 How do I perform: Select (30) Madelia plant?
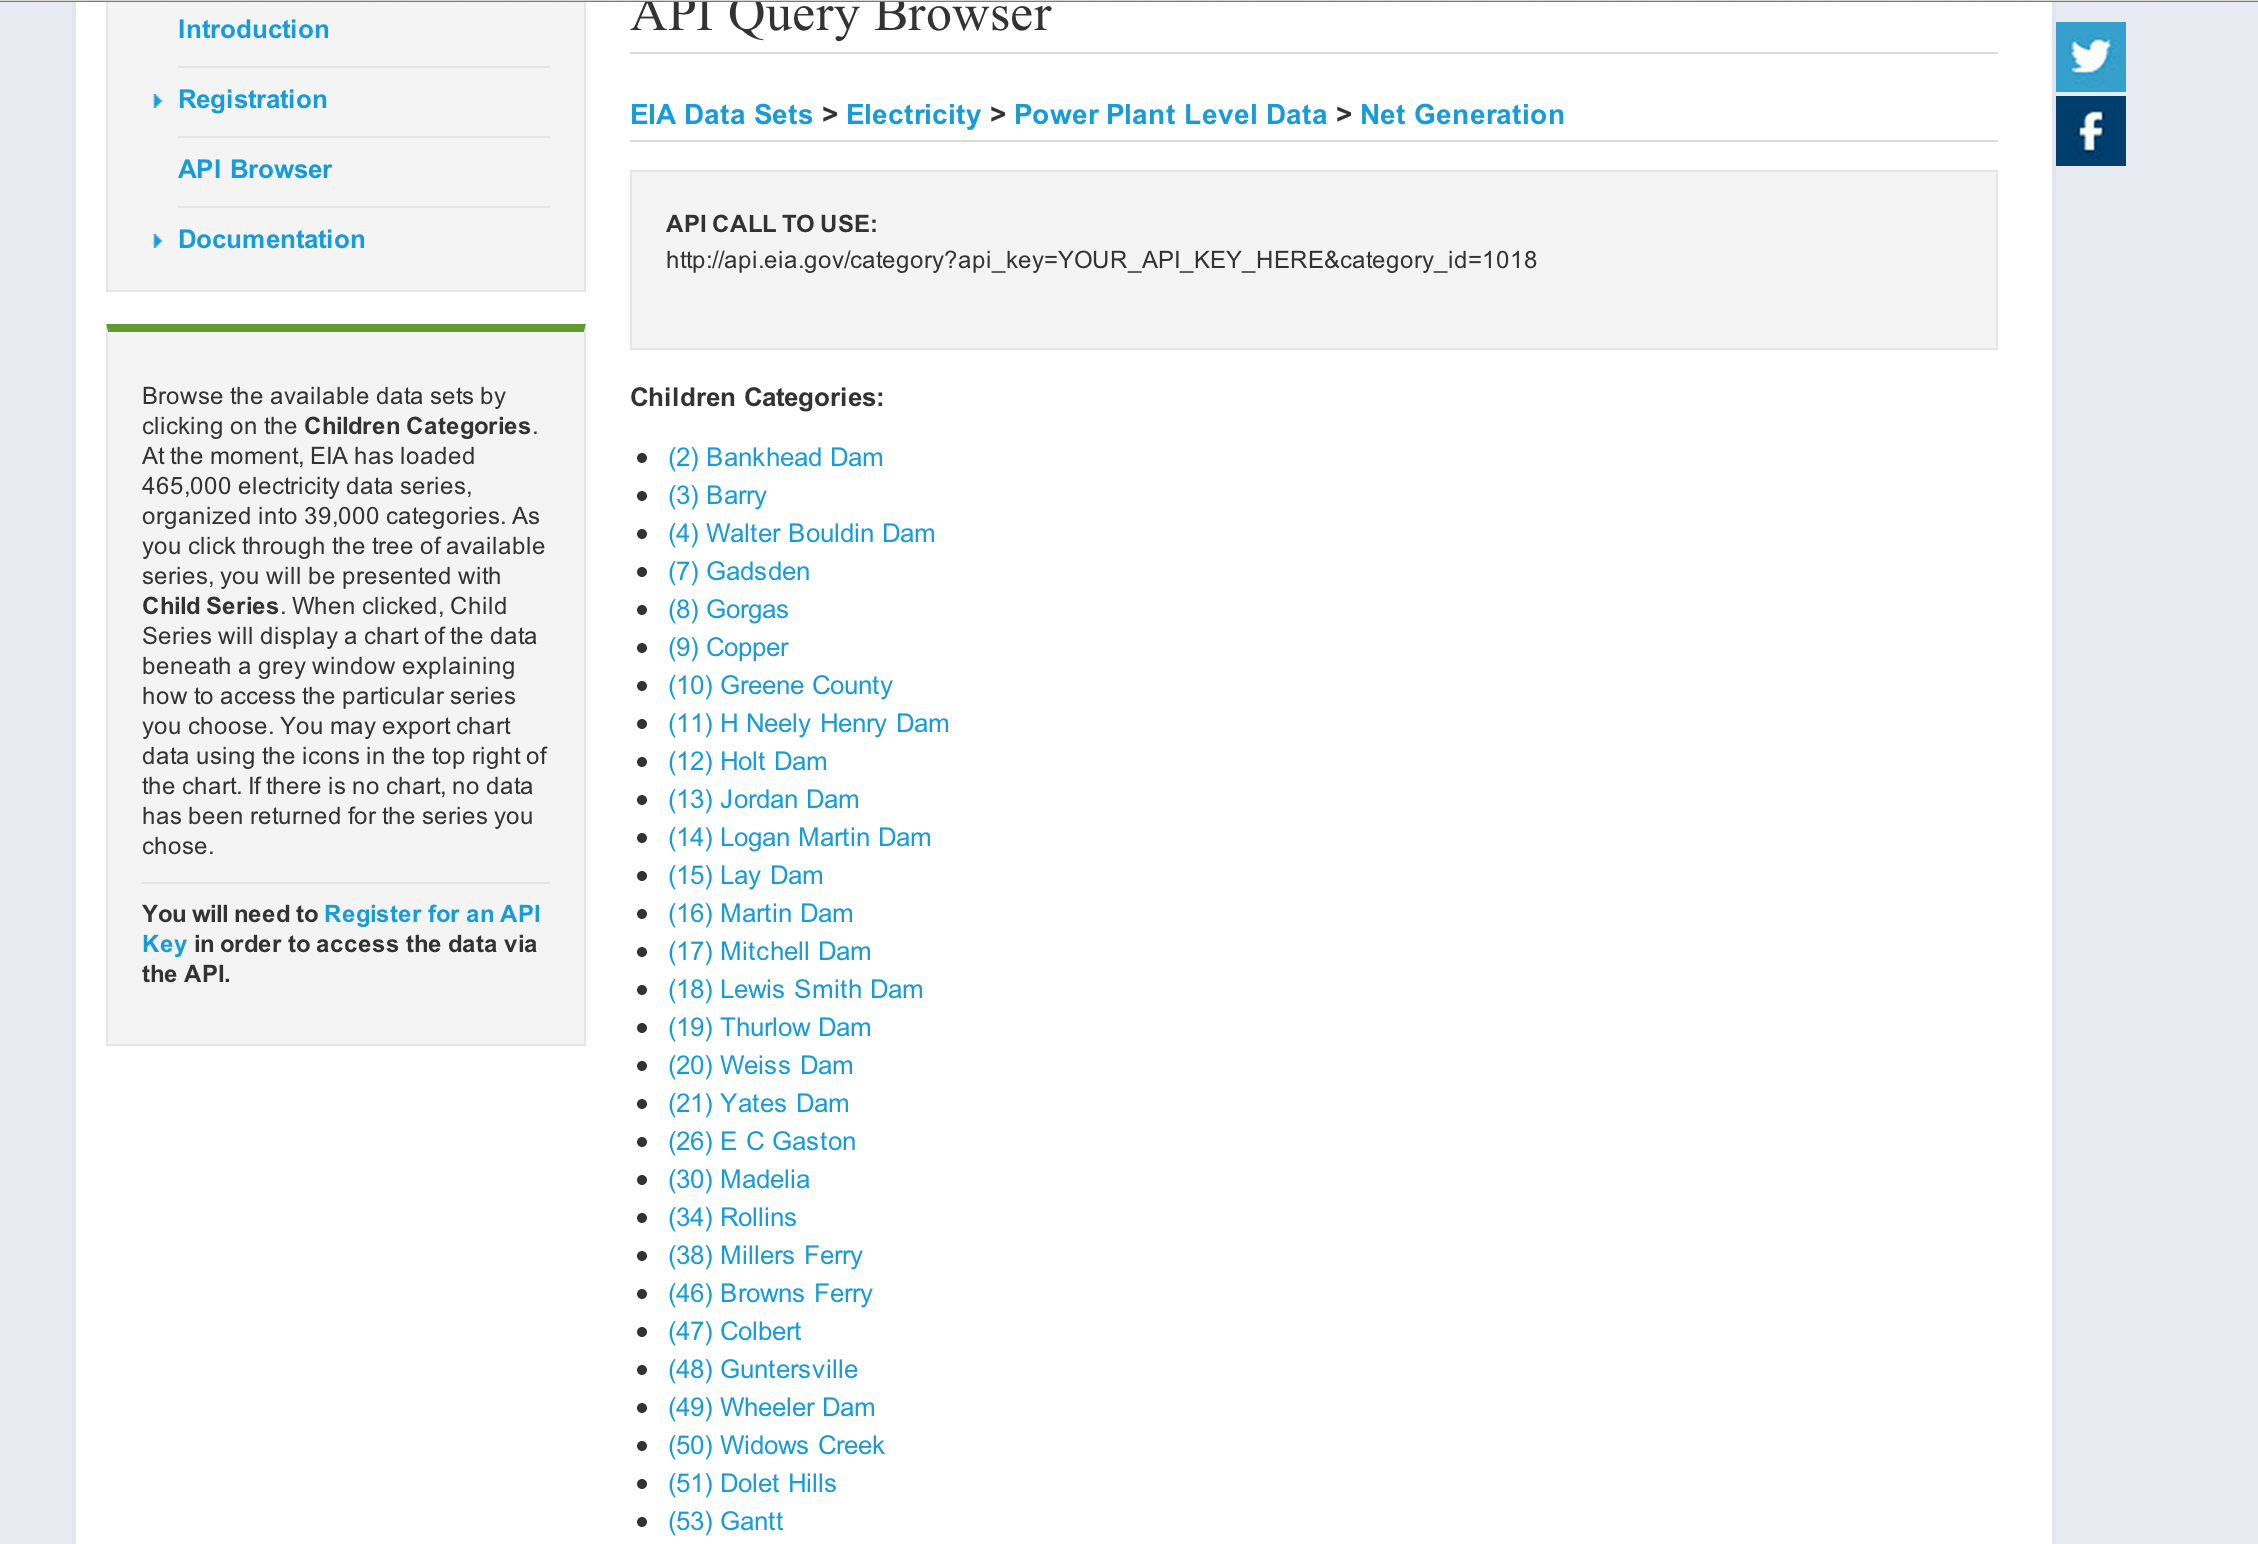point(739,1179)
